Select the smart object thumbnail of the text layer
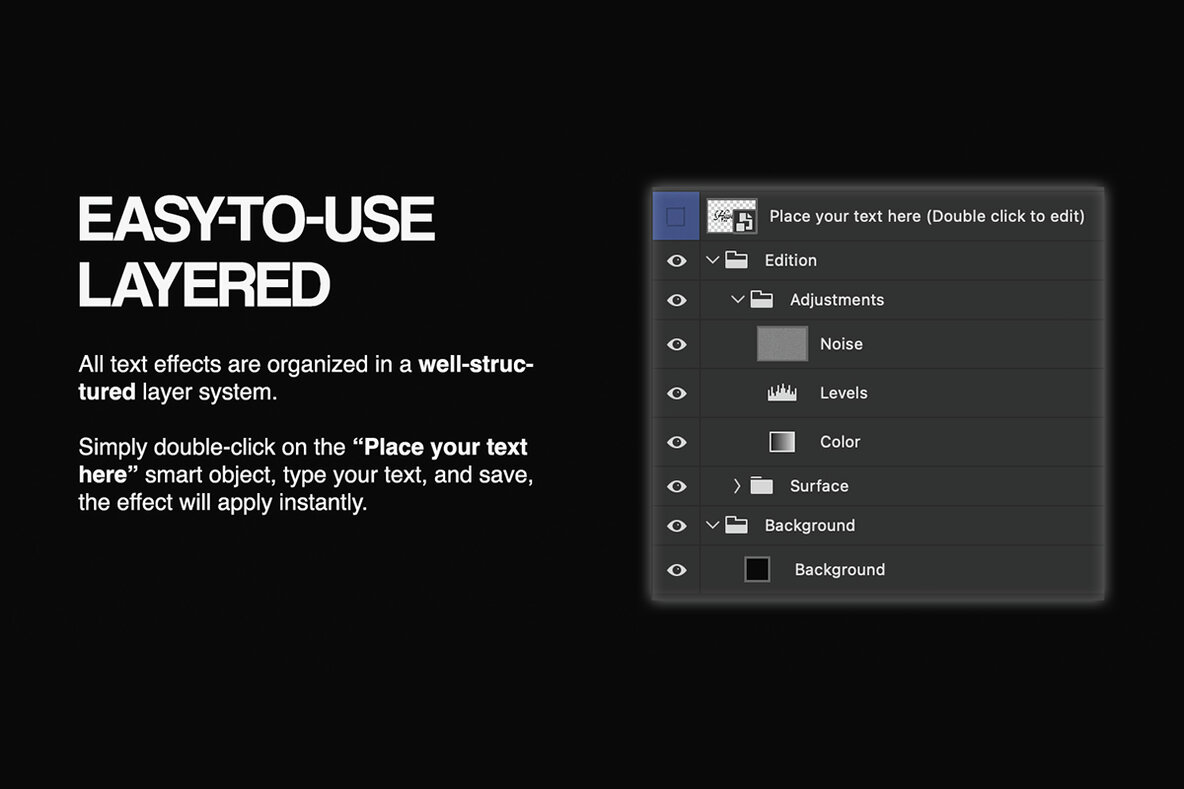Screen dimensions: 1184x789 731,216
